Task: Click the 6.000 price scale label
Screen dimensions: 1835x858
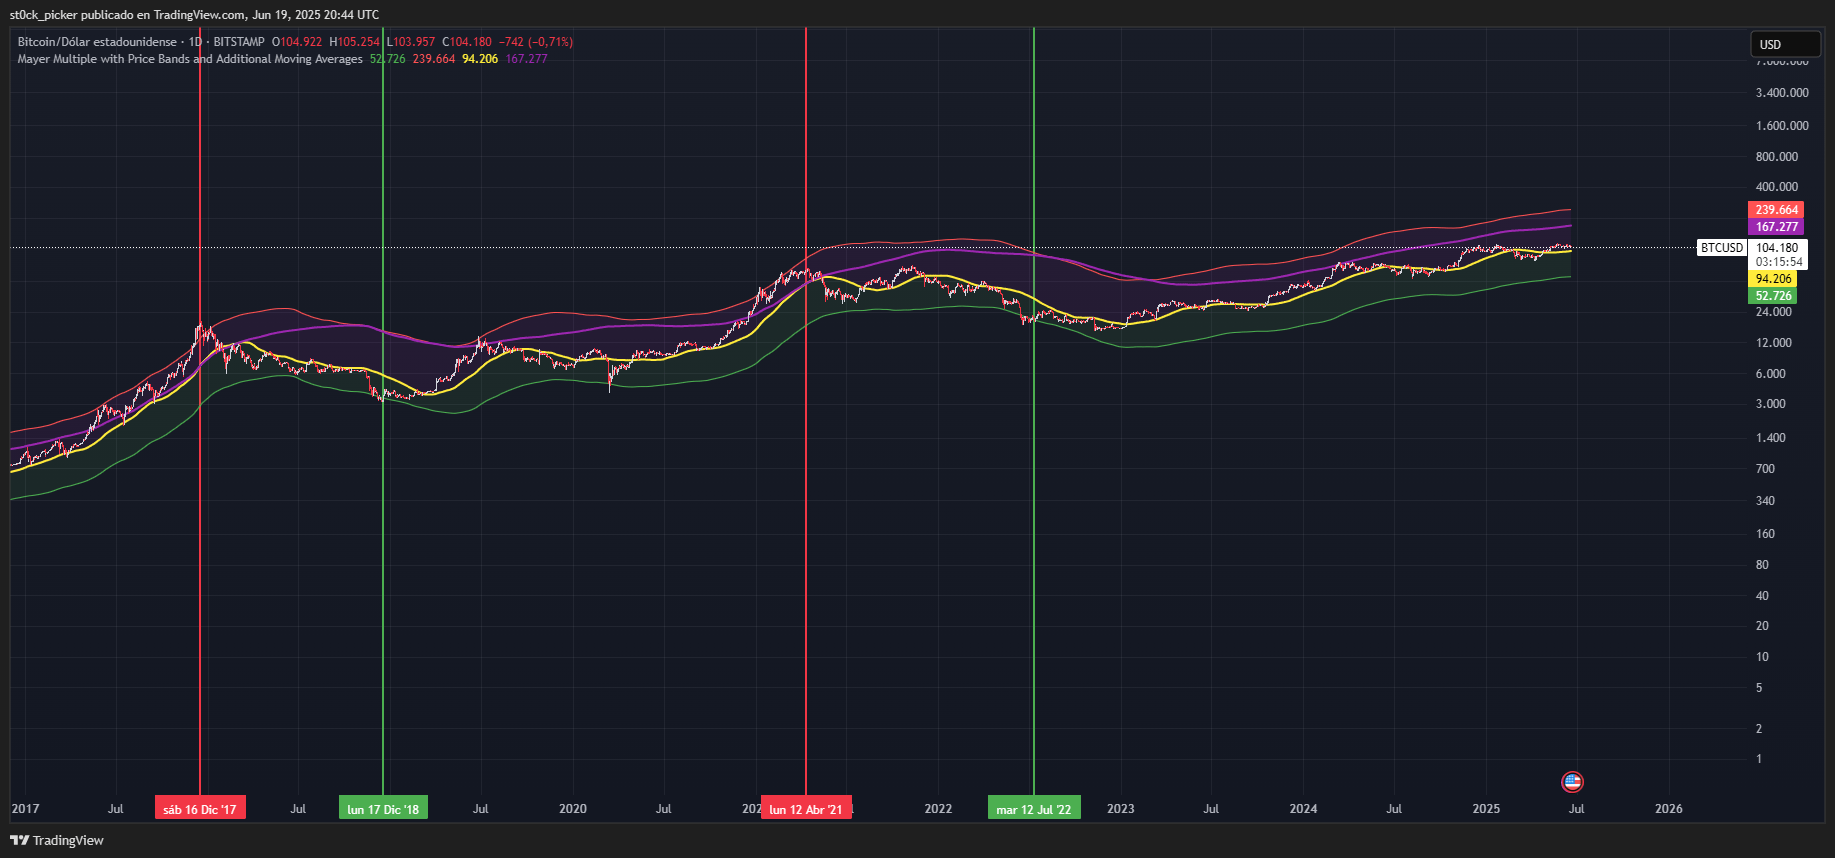Action: tap(1771, 374)
